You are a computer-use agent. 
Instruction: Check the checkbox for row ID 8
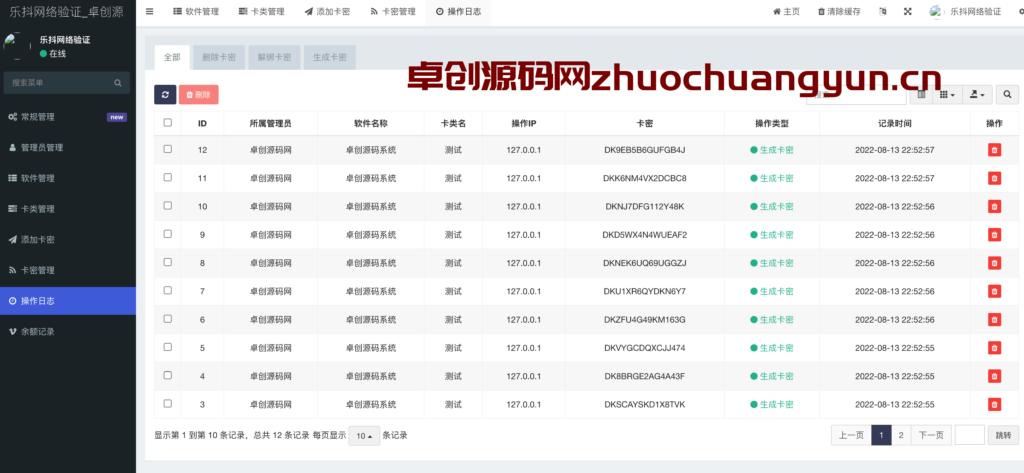tap(168, 262)
